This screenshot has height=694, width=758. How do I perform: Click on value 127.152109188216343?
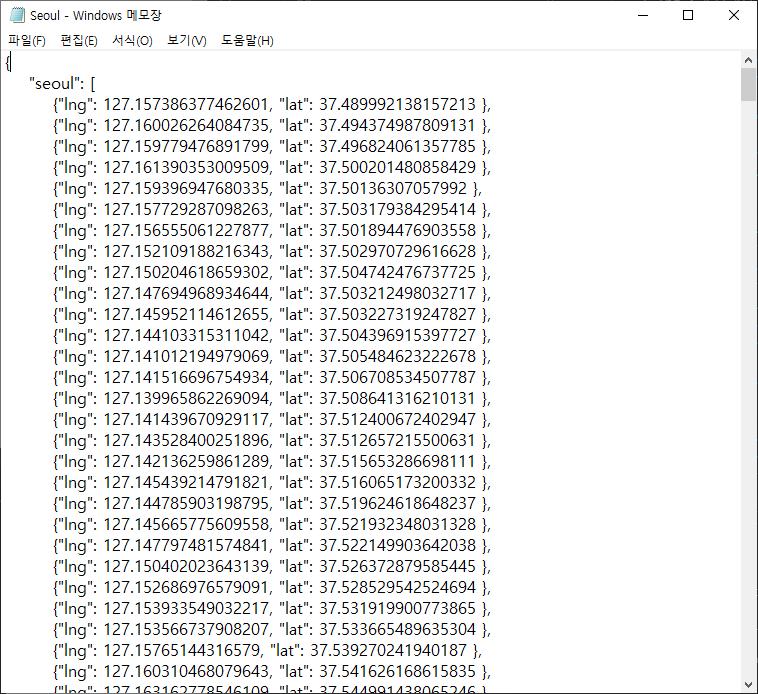(186, 252)
